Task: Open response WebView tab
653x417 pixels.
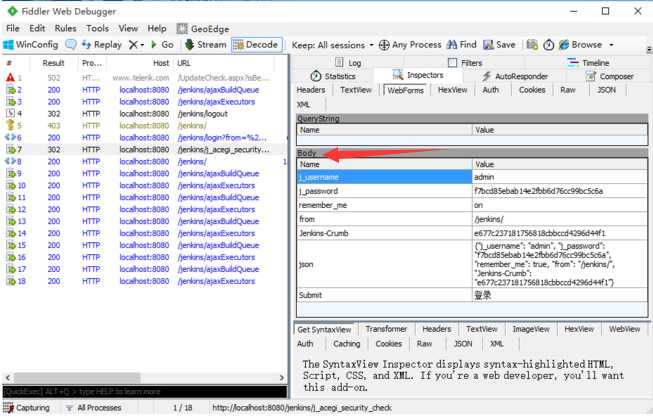Action: tap(624, 329)
